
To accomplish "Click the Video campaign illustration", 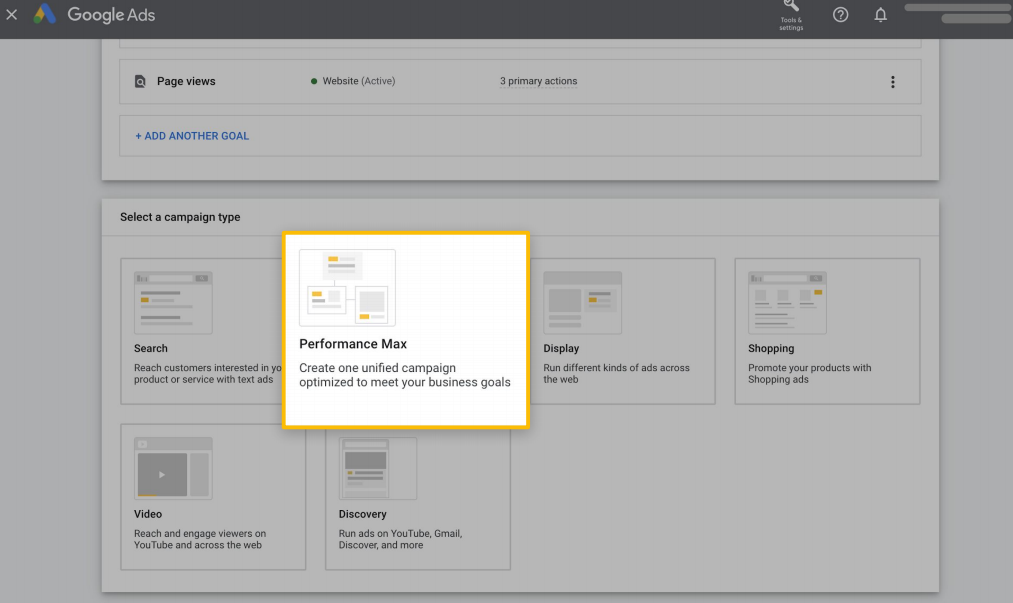I will pyautogui.click(x=173, y=469).
